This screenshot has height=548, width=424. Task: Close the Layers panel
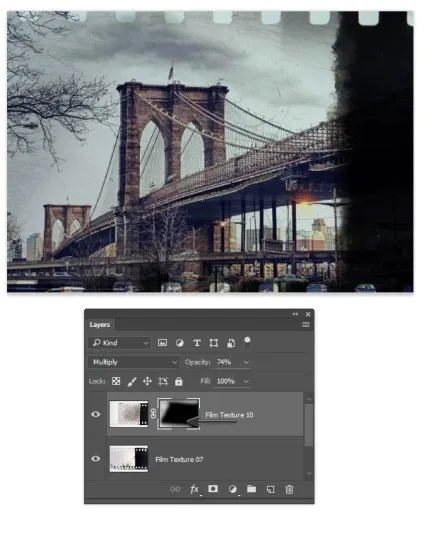pos(308,314)
